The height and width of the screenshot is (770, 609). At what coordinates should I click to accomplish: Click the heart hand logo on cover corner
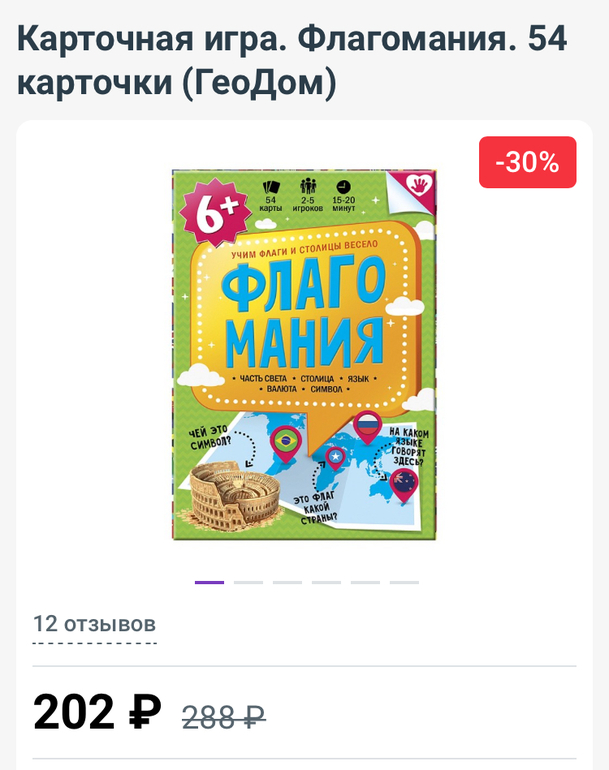(420, 185)
